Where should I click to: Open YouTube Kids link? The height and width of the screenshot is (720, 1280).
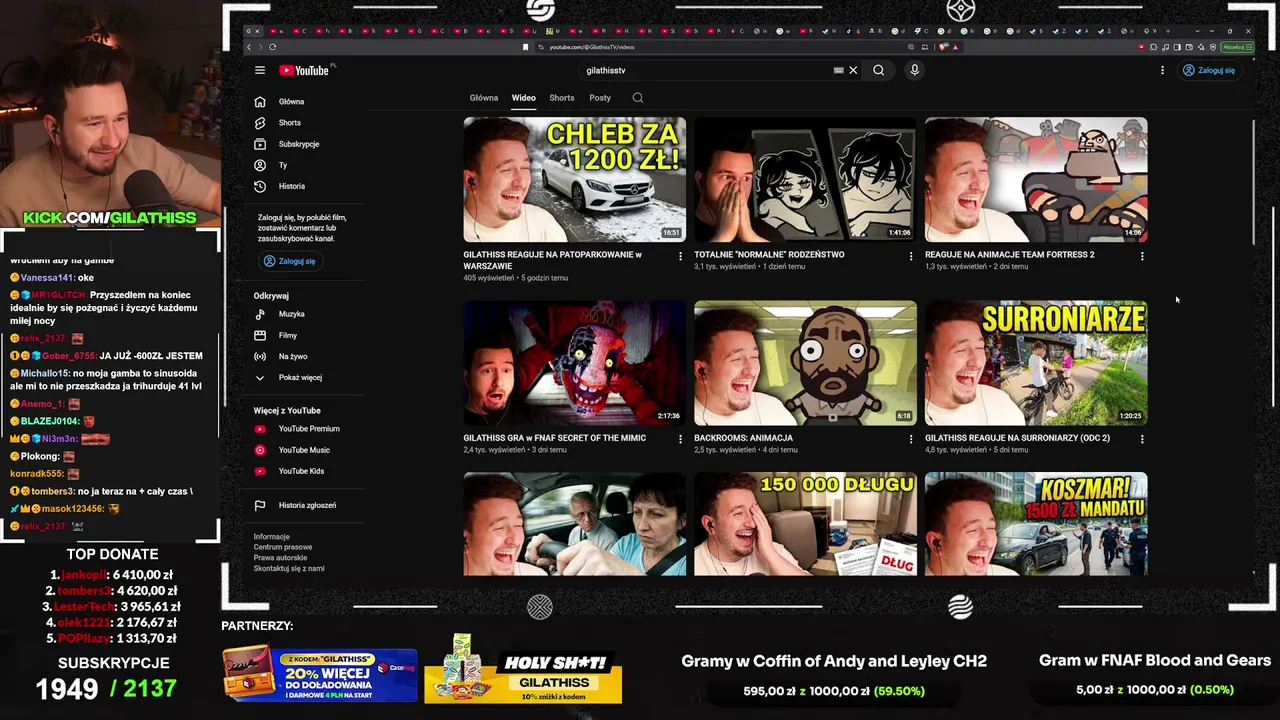300,471
